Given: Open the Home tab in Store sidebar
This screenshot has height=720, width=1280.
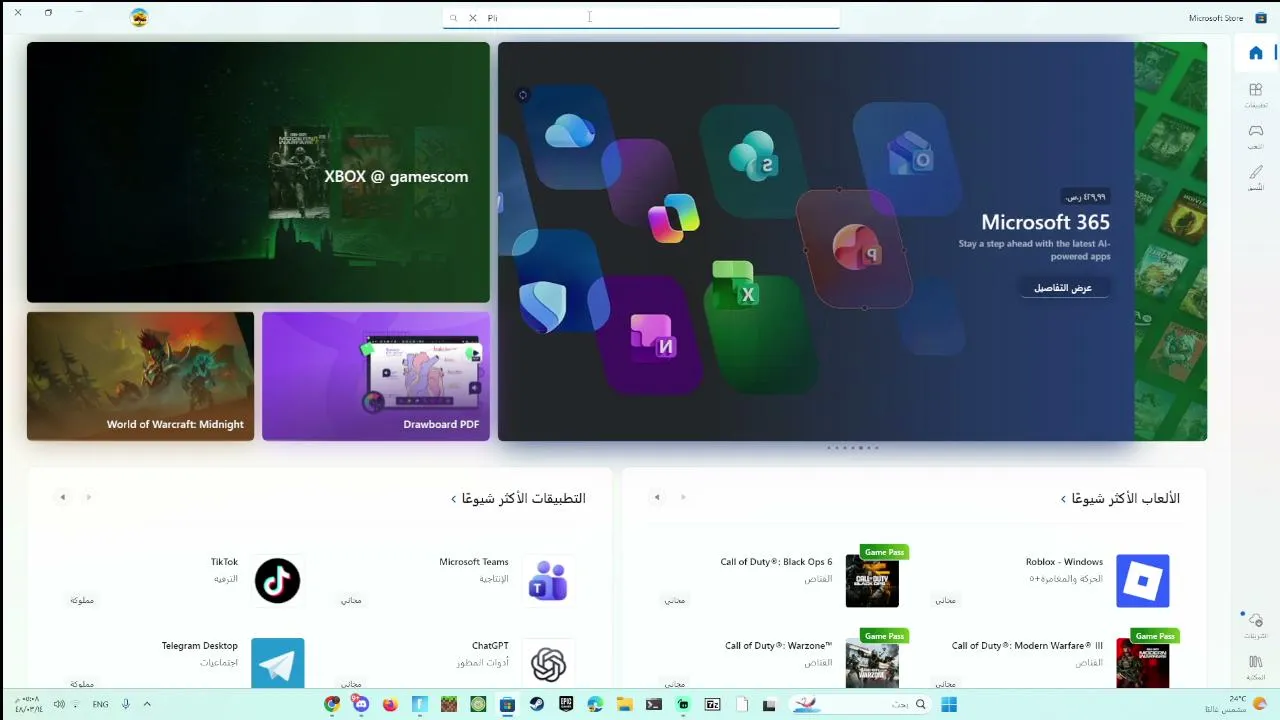Looking at the screenshot, I should click(x=1256, y=53).
